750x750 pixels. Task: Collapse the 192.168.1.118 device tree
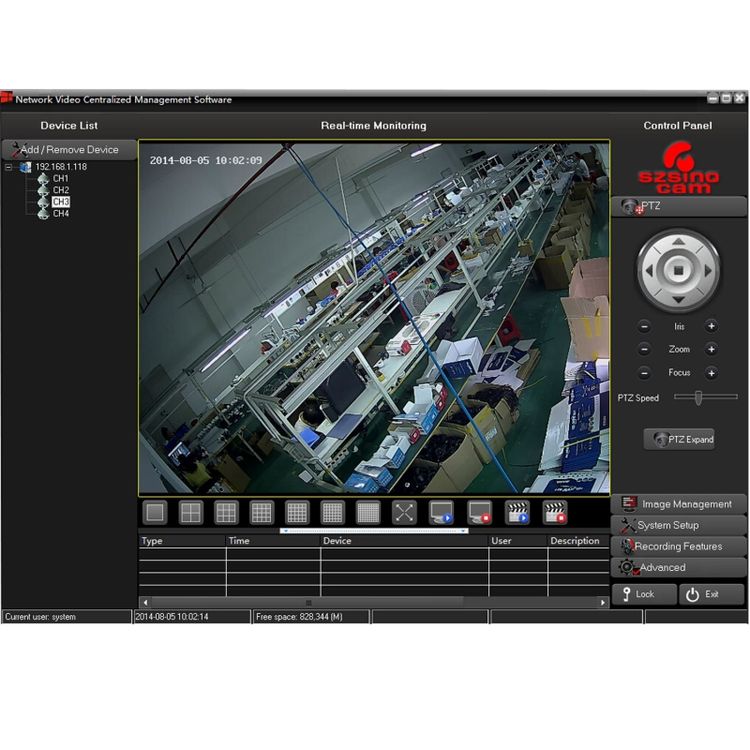point(9,167)
